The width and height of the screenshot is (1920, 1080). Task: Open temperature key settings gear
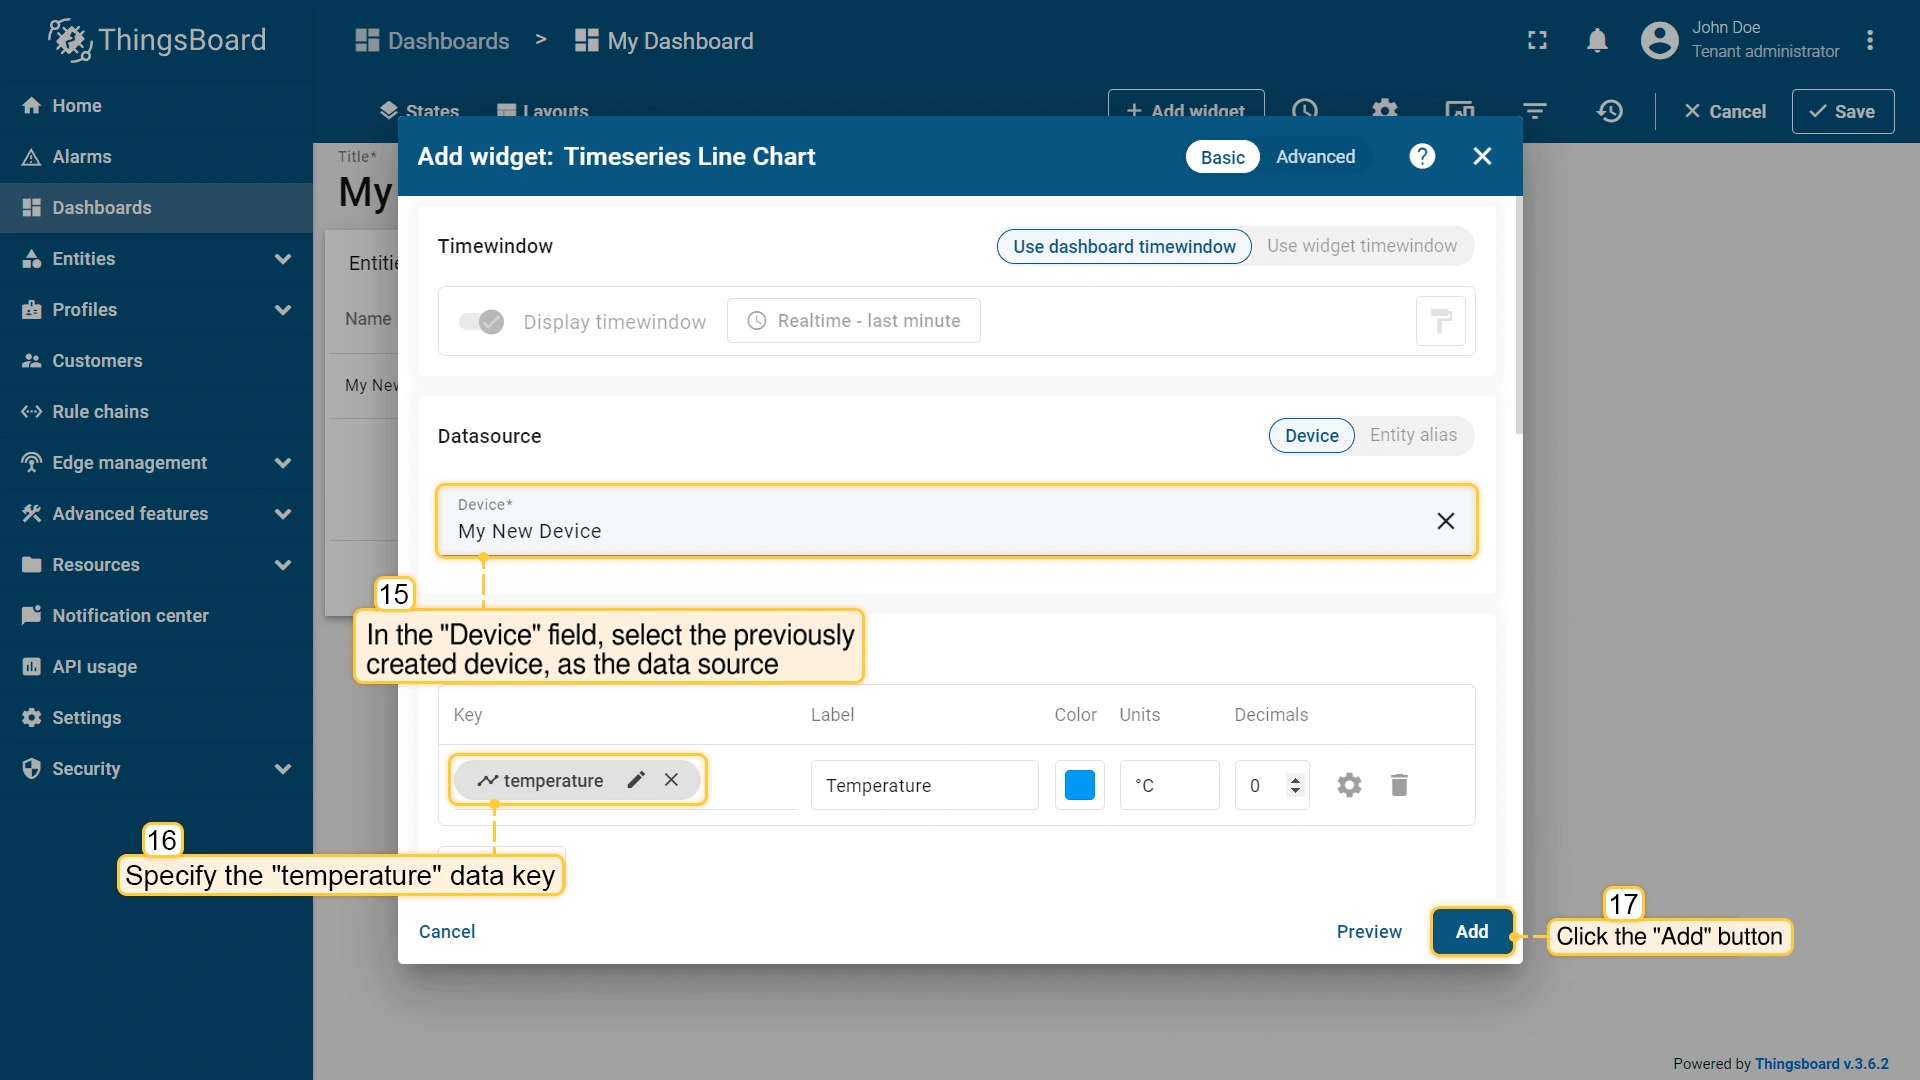pyautogui.click(x=1349, y=785)
